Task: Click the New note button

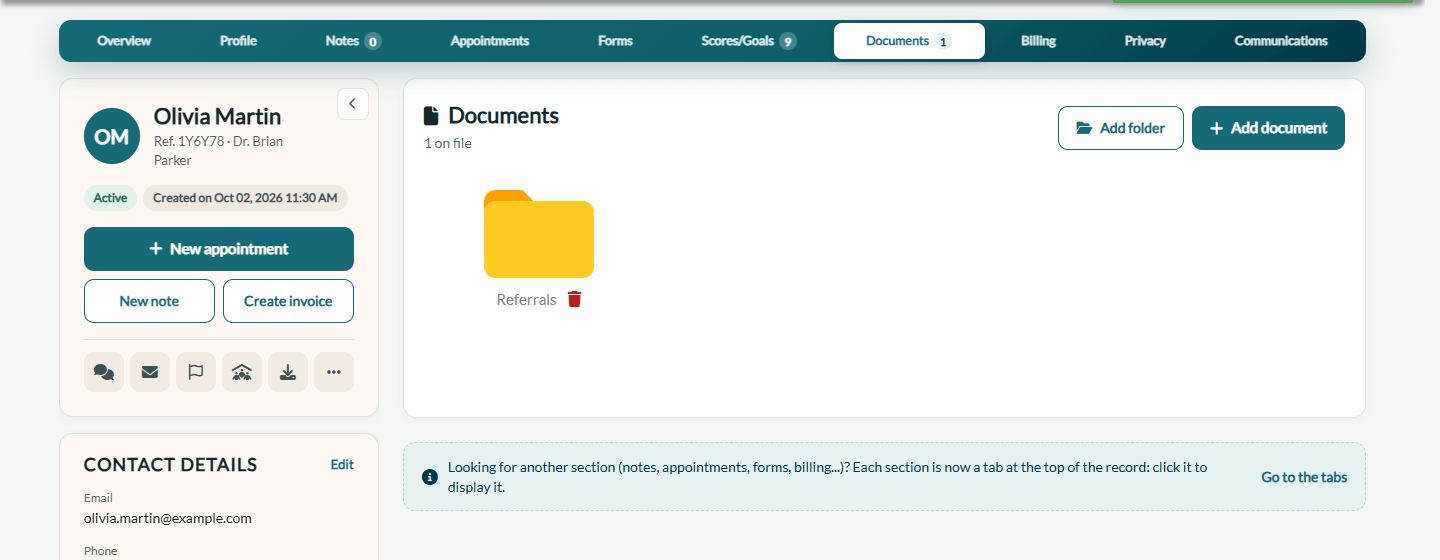Action: [x=149, y=301]
